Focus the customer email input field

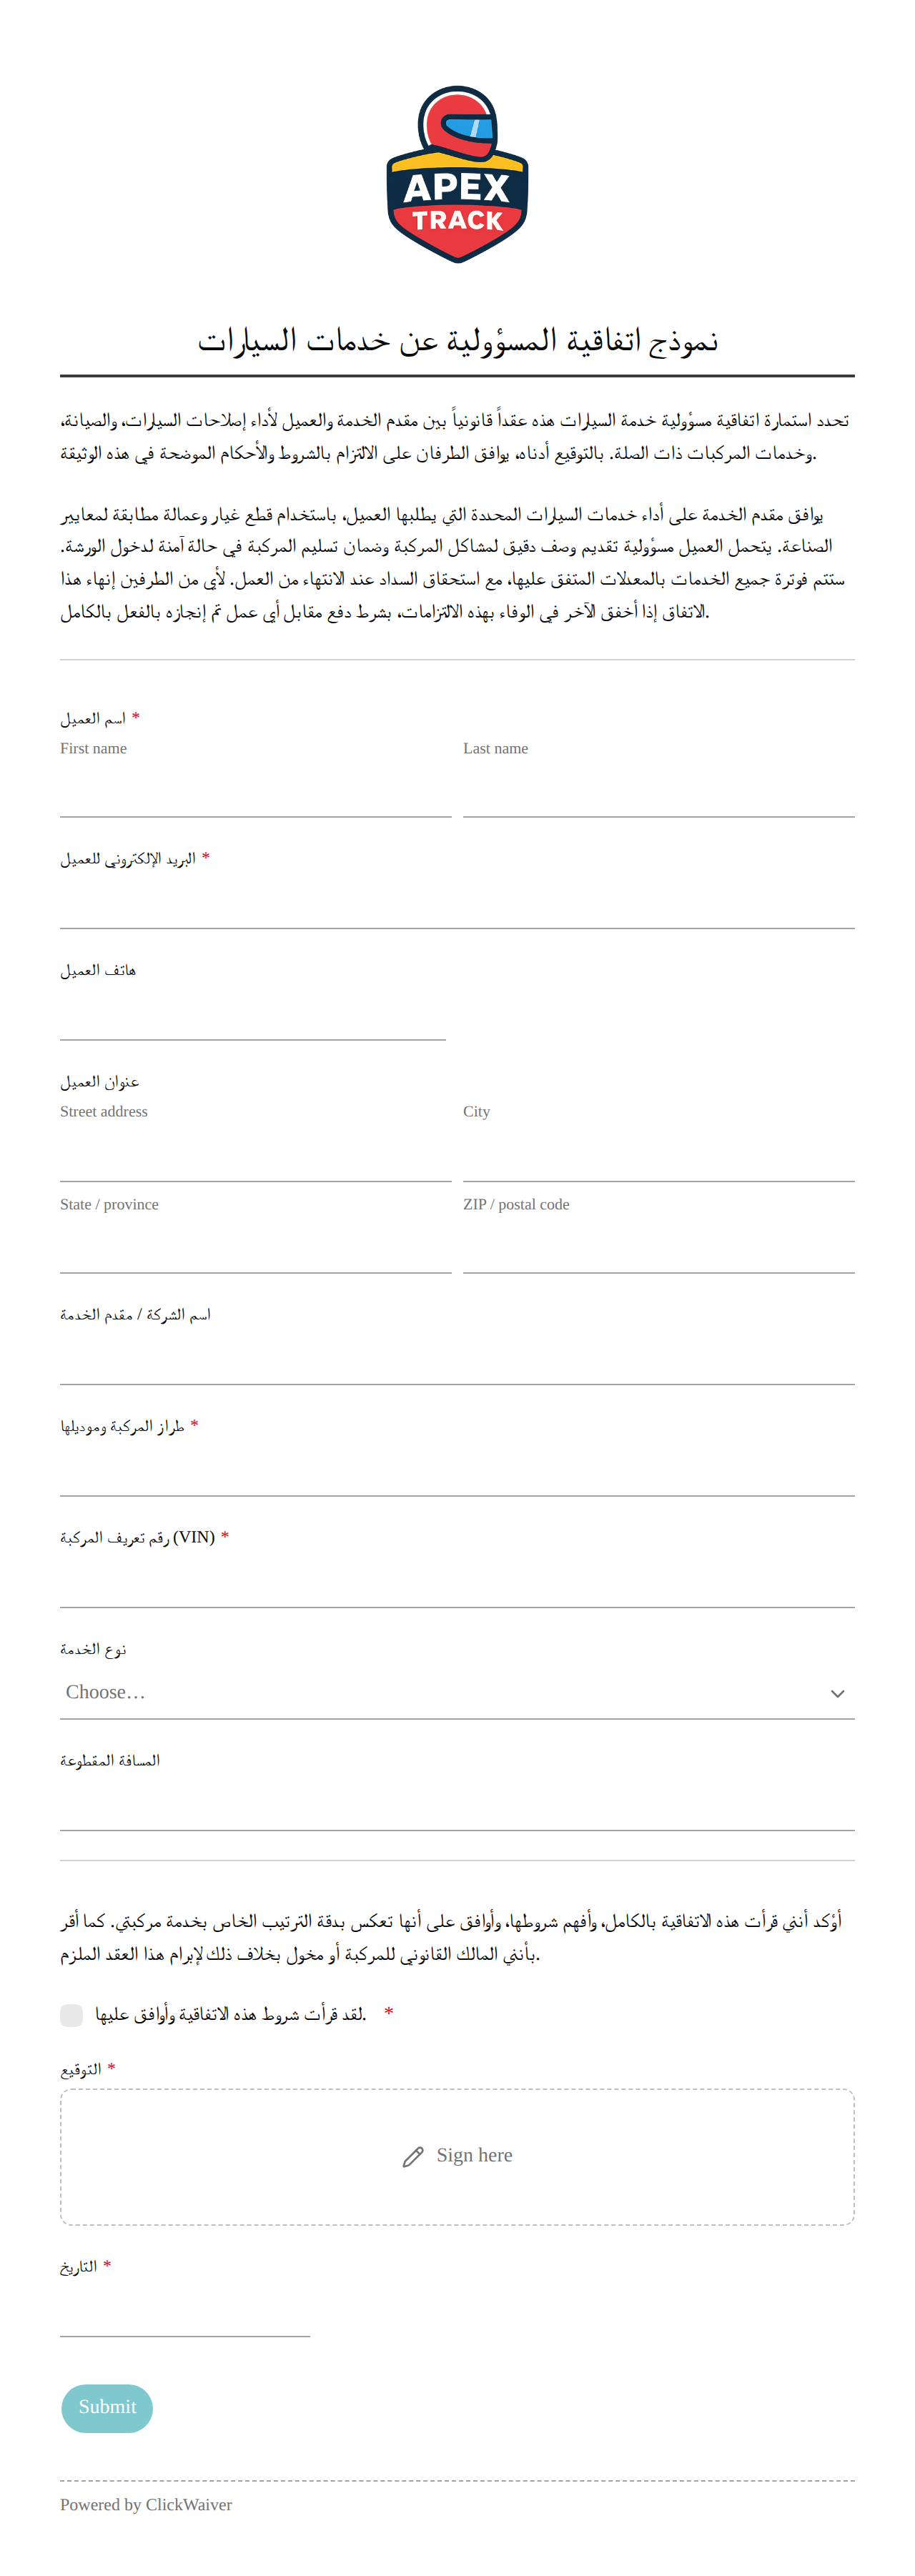tap(457, 903)
